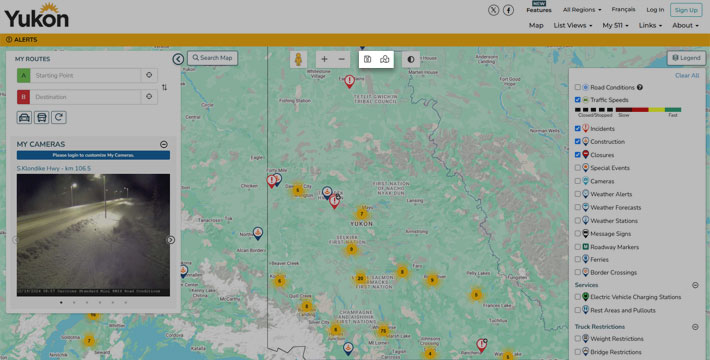Enable the Road Conditions layer checkbox

[x=577, y=87]
